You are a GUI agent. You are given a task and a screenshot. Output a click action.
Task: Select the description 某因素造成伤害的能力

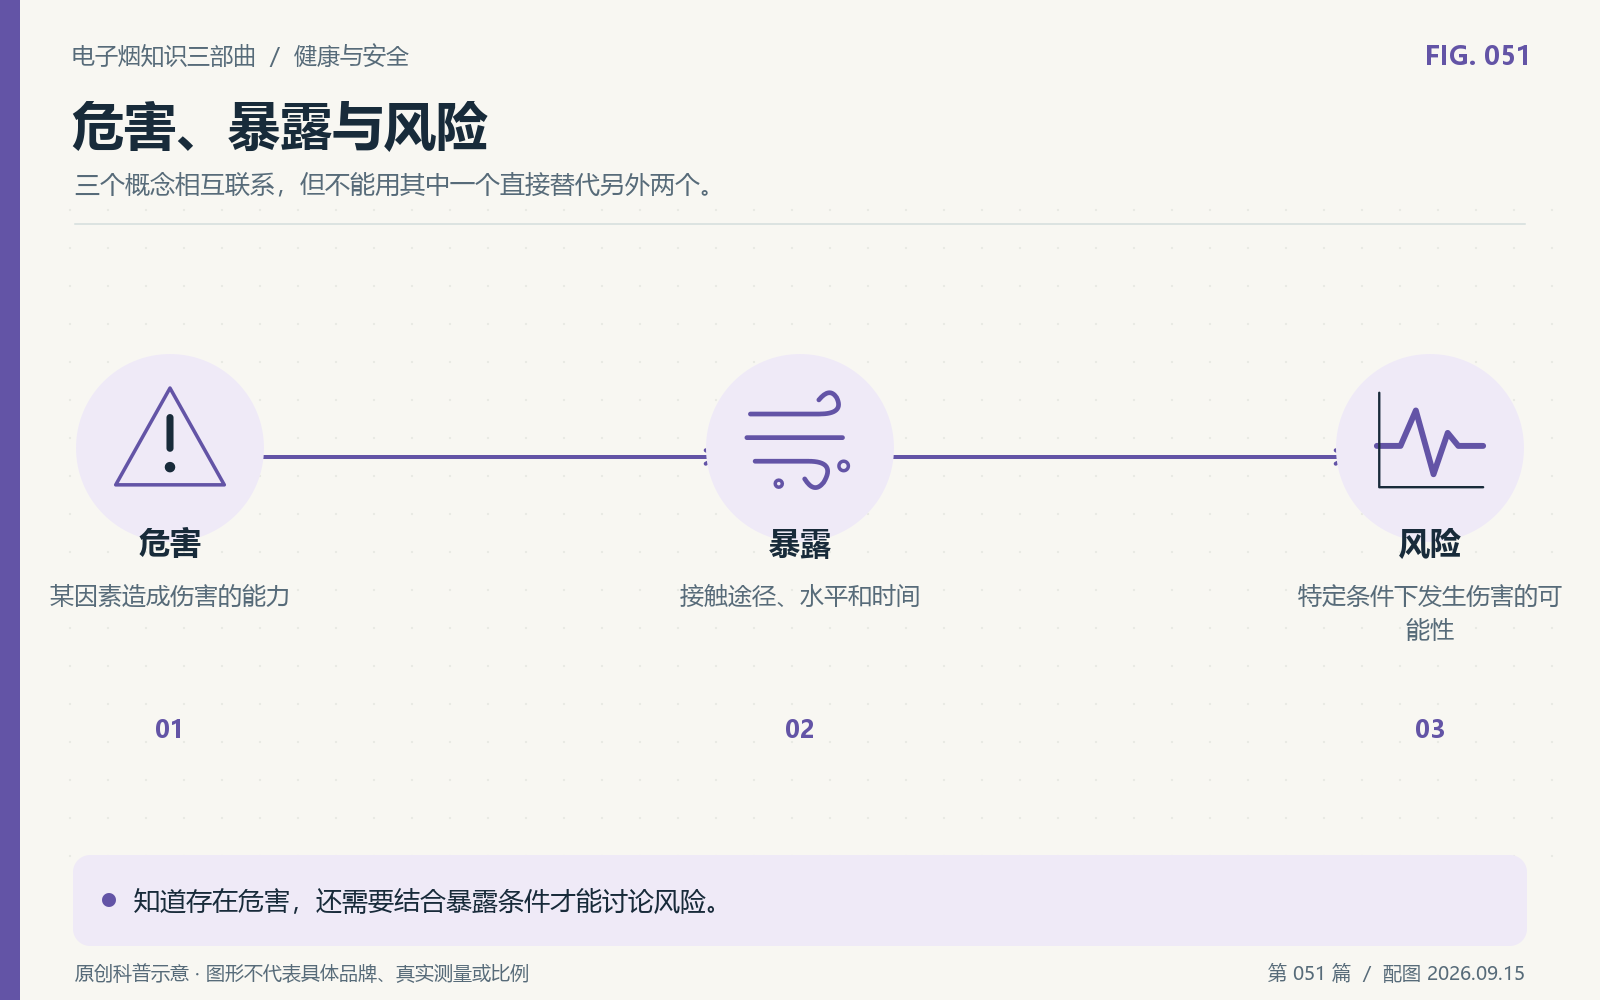170,596
